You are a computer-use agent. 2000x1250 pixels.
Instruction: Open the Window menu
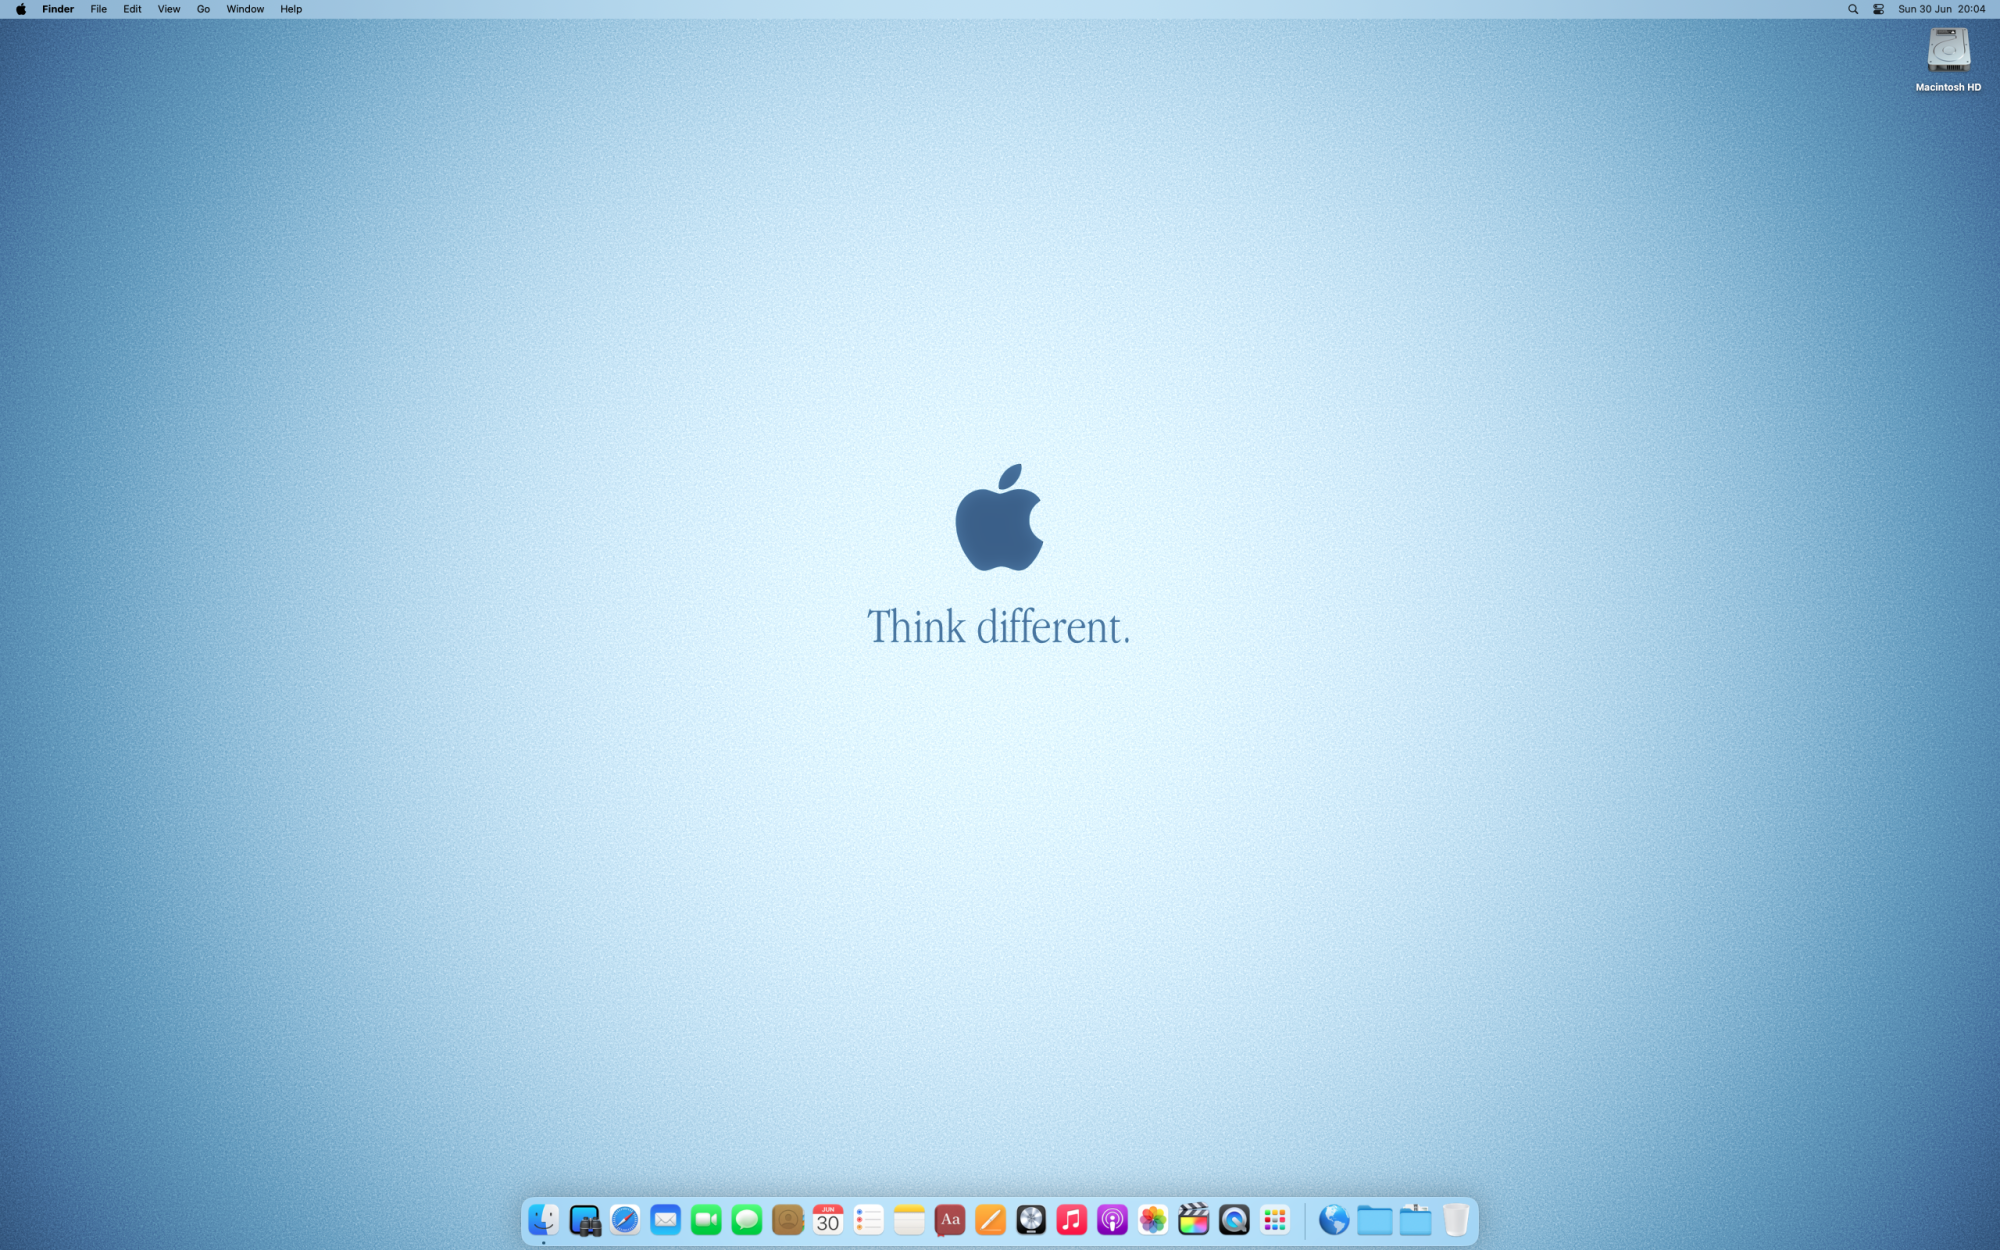pos(245,9)
